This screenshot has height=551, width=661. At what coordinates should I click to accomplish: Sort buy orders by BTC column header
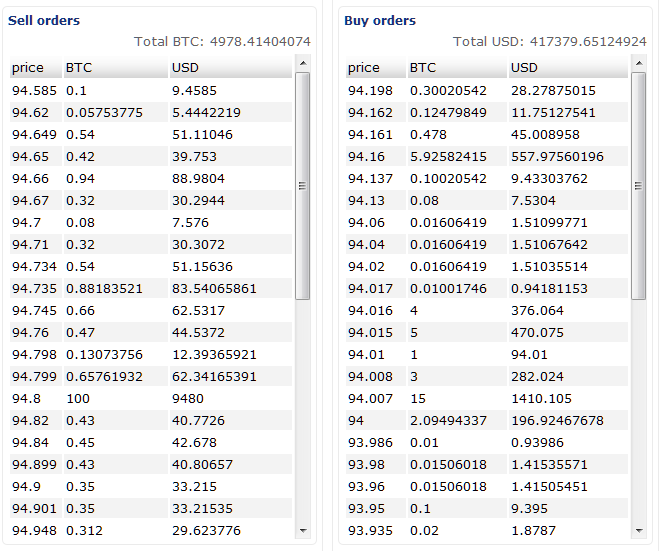pyautogui.click(x=457, y=67)
